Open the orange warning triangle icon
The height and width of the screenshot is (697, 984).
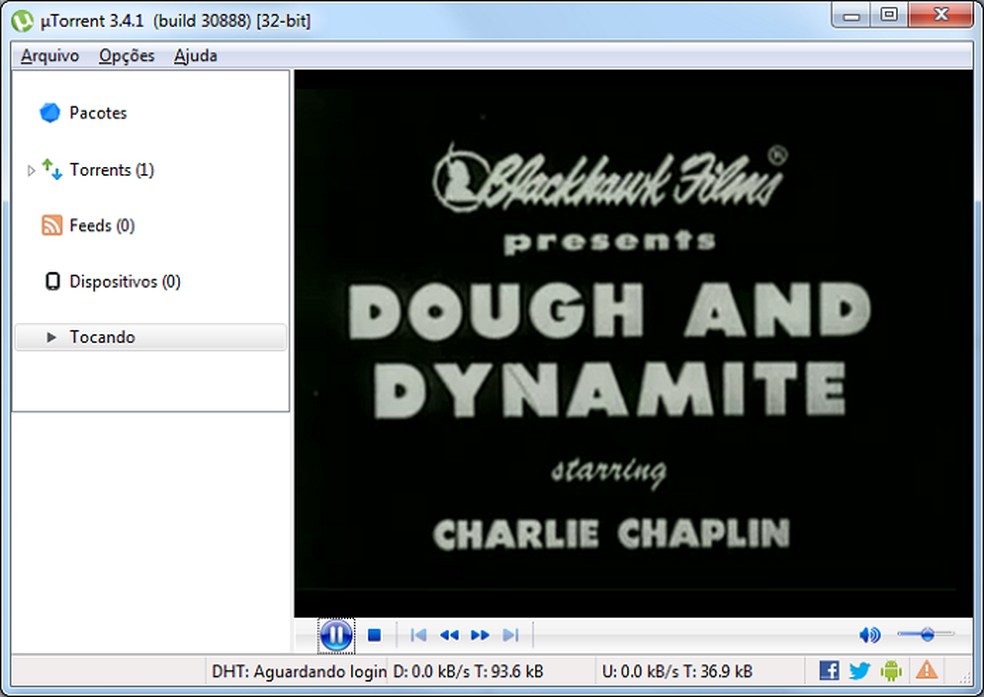click(x=926, y=670)
